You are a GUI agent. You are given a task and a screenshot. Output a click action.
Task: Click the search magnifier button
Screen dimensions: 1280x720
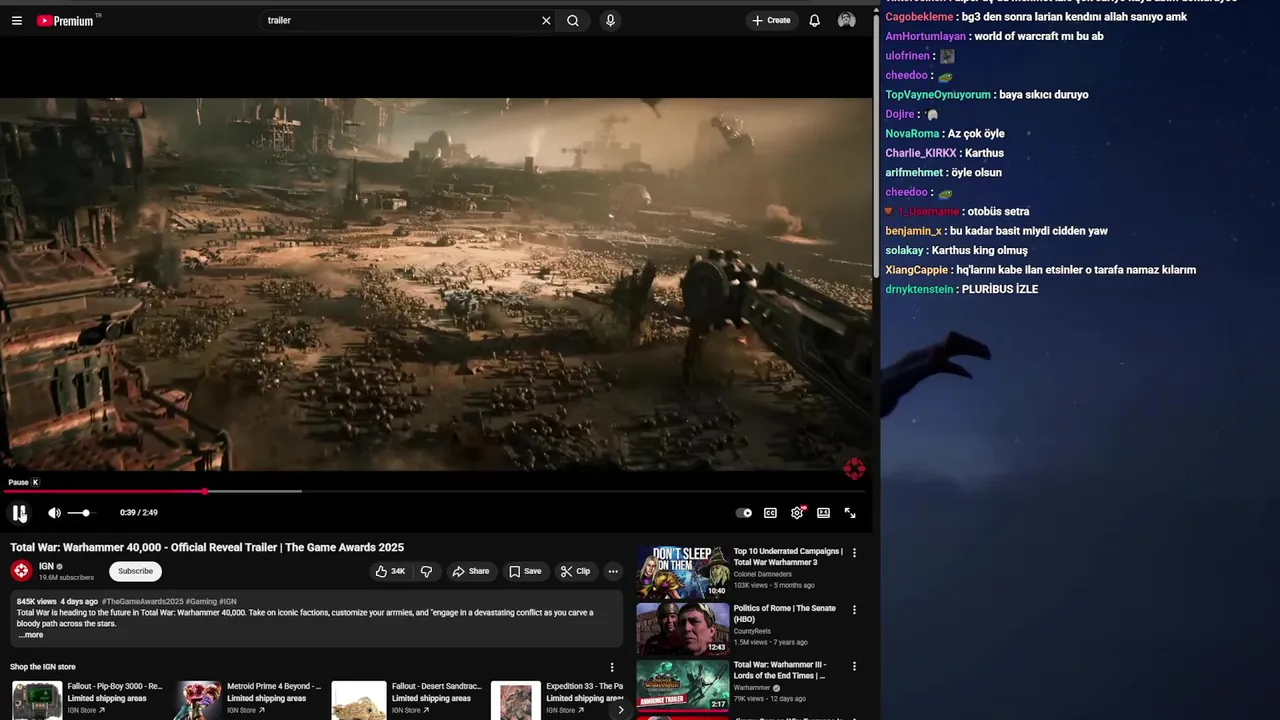pyautogui.click(x=573, y=20)
